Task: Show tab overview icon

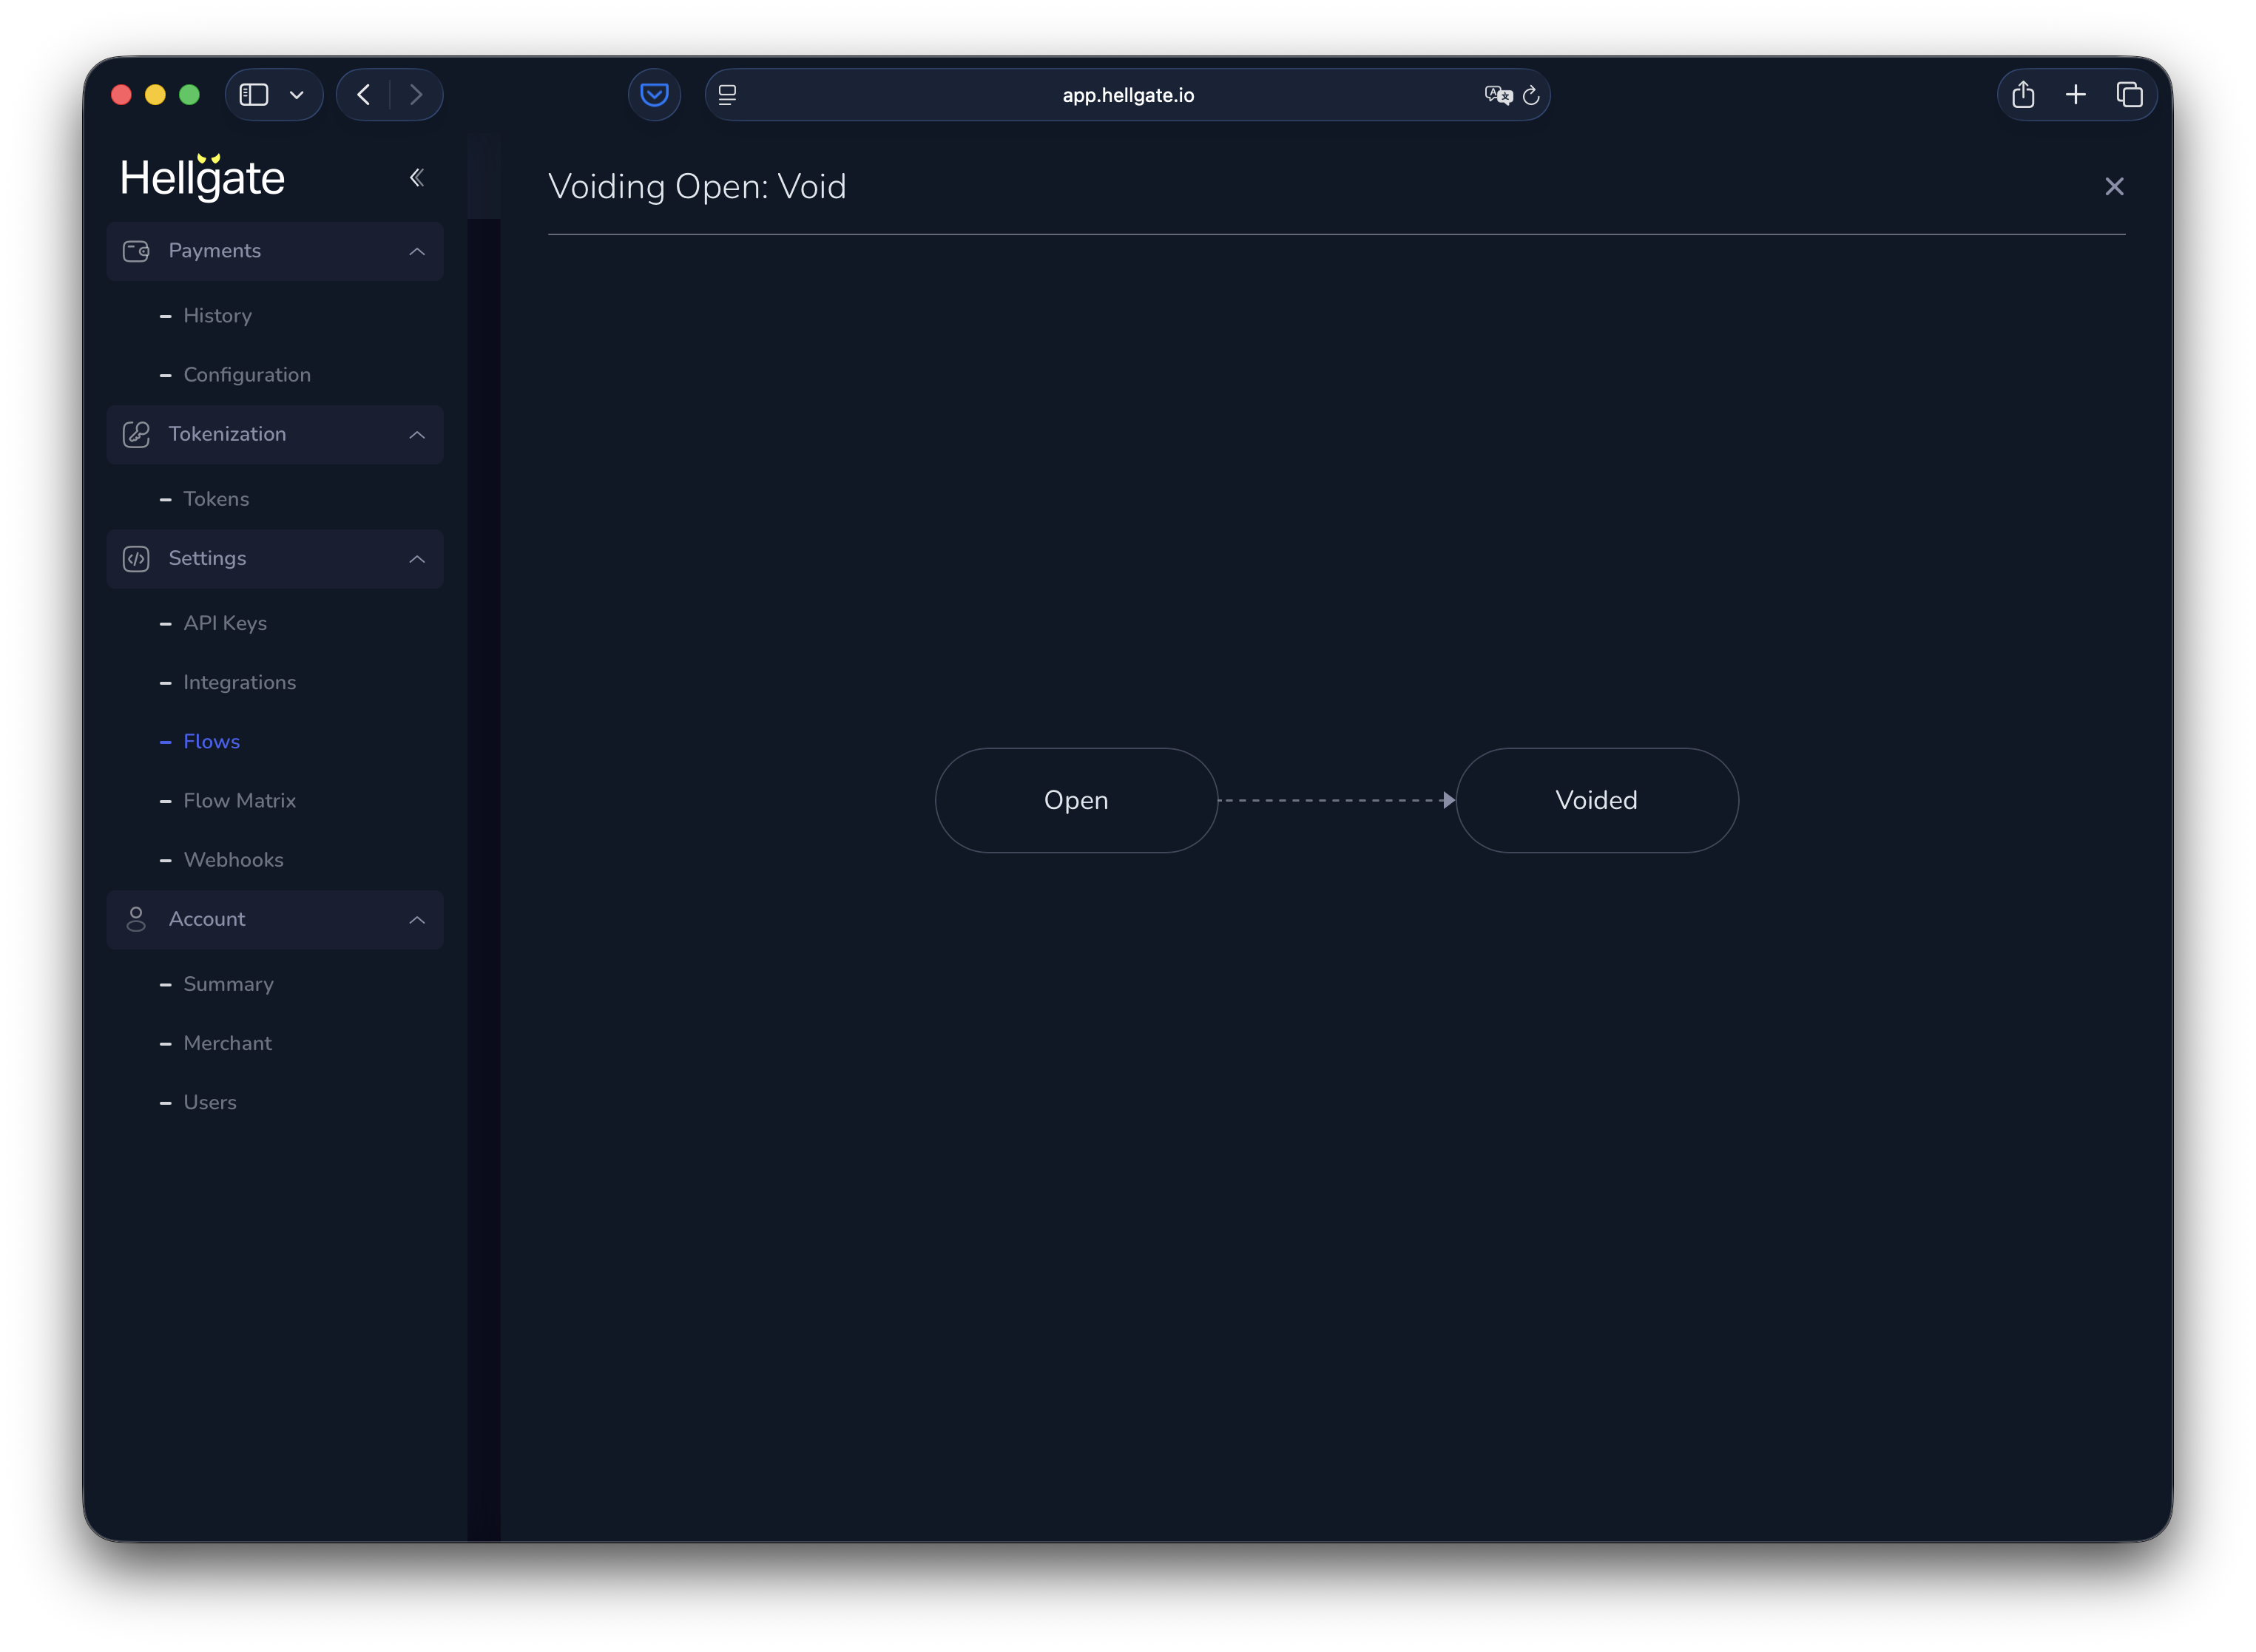Action: [2129, 95]
